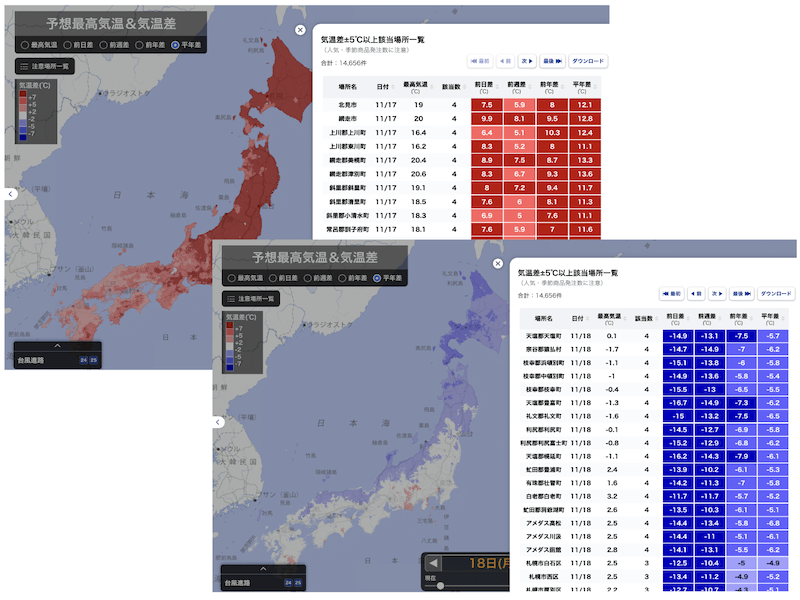Open 注意場所一覧 list in upper map
This screenshot has width=800, height=600.
[x=44, y=66]
